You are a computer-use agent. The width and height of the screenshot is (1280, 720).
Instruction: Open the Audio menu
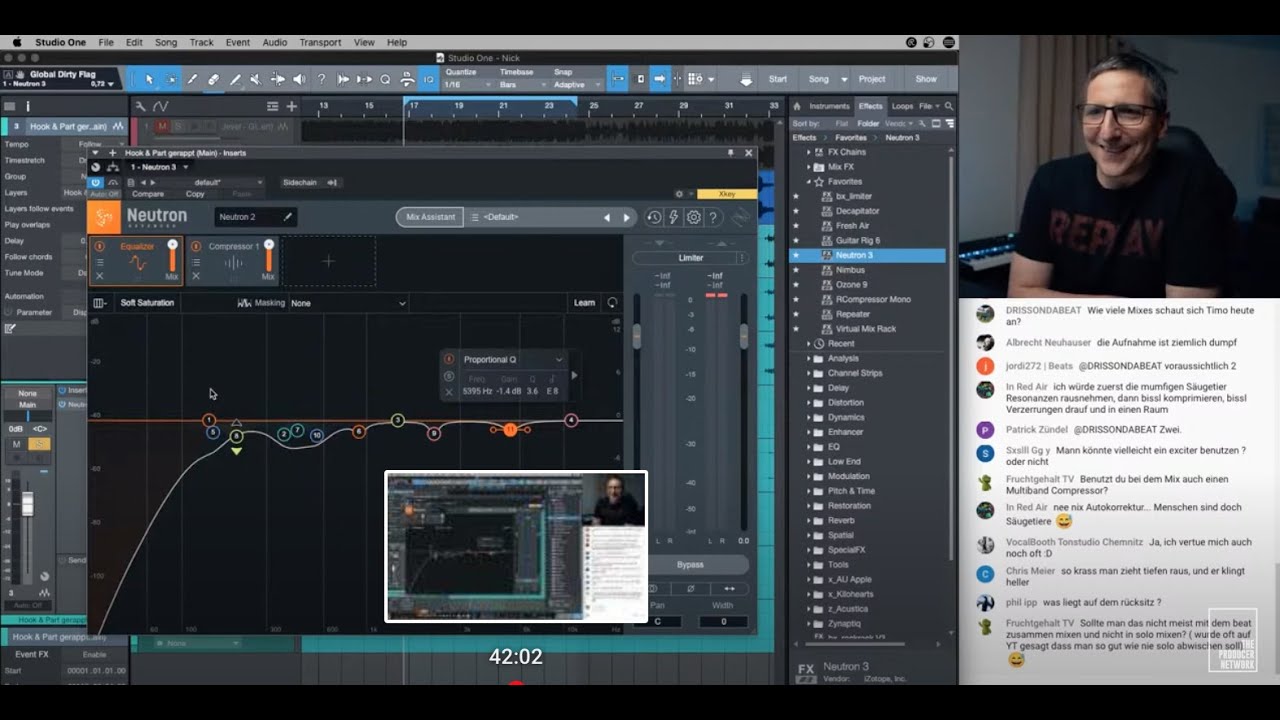pyautogui.click(x=274, y=43)
